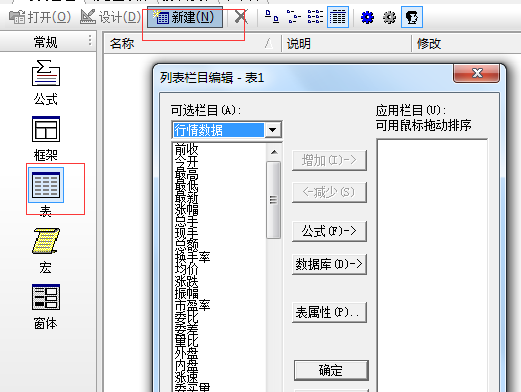
Task: Click the blue gear icon
Action: 367,17
